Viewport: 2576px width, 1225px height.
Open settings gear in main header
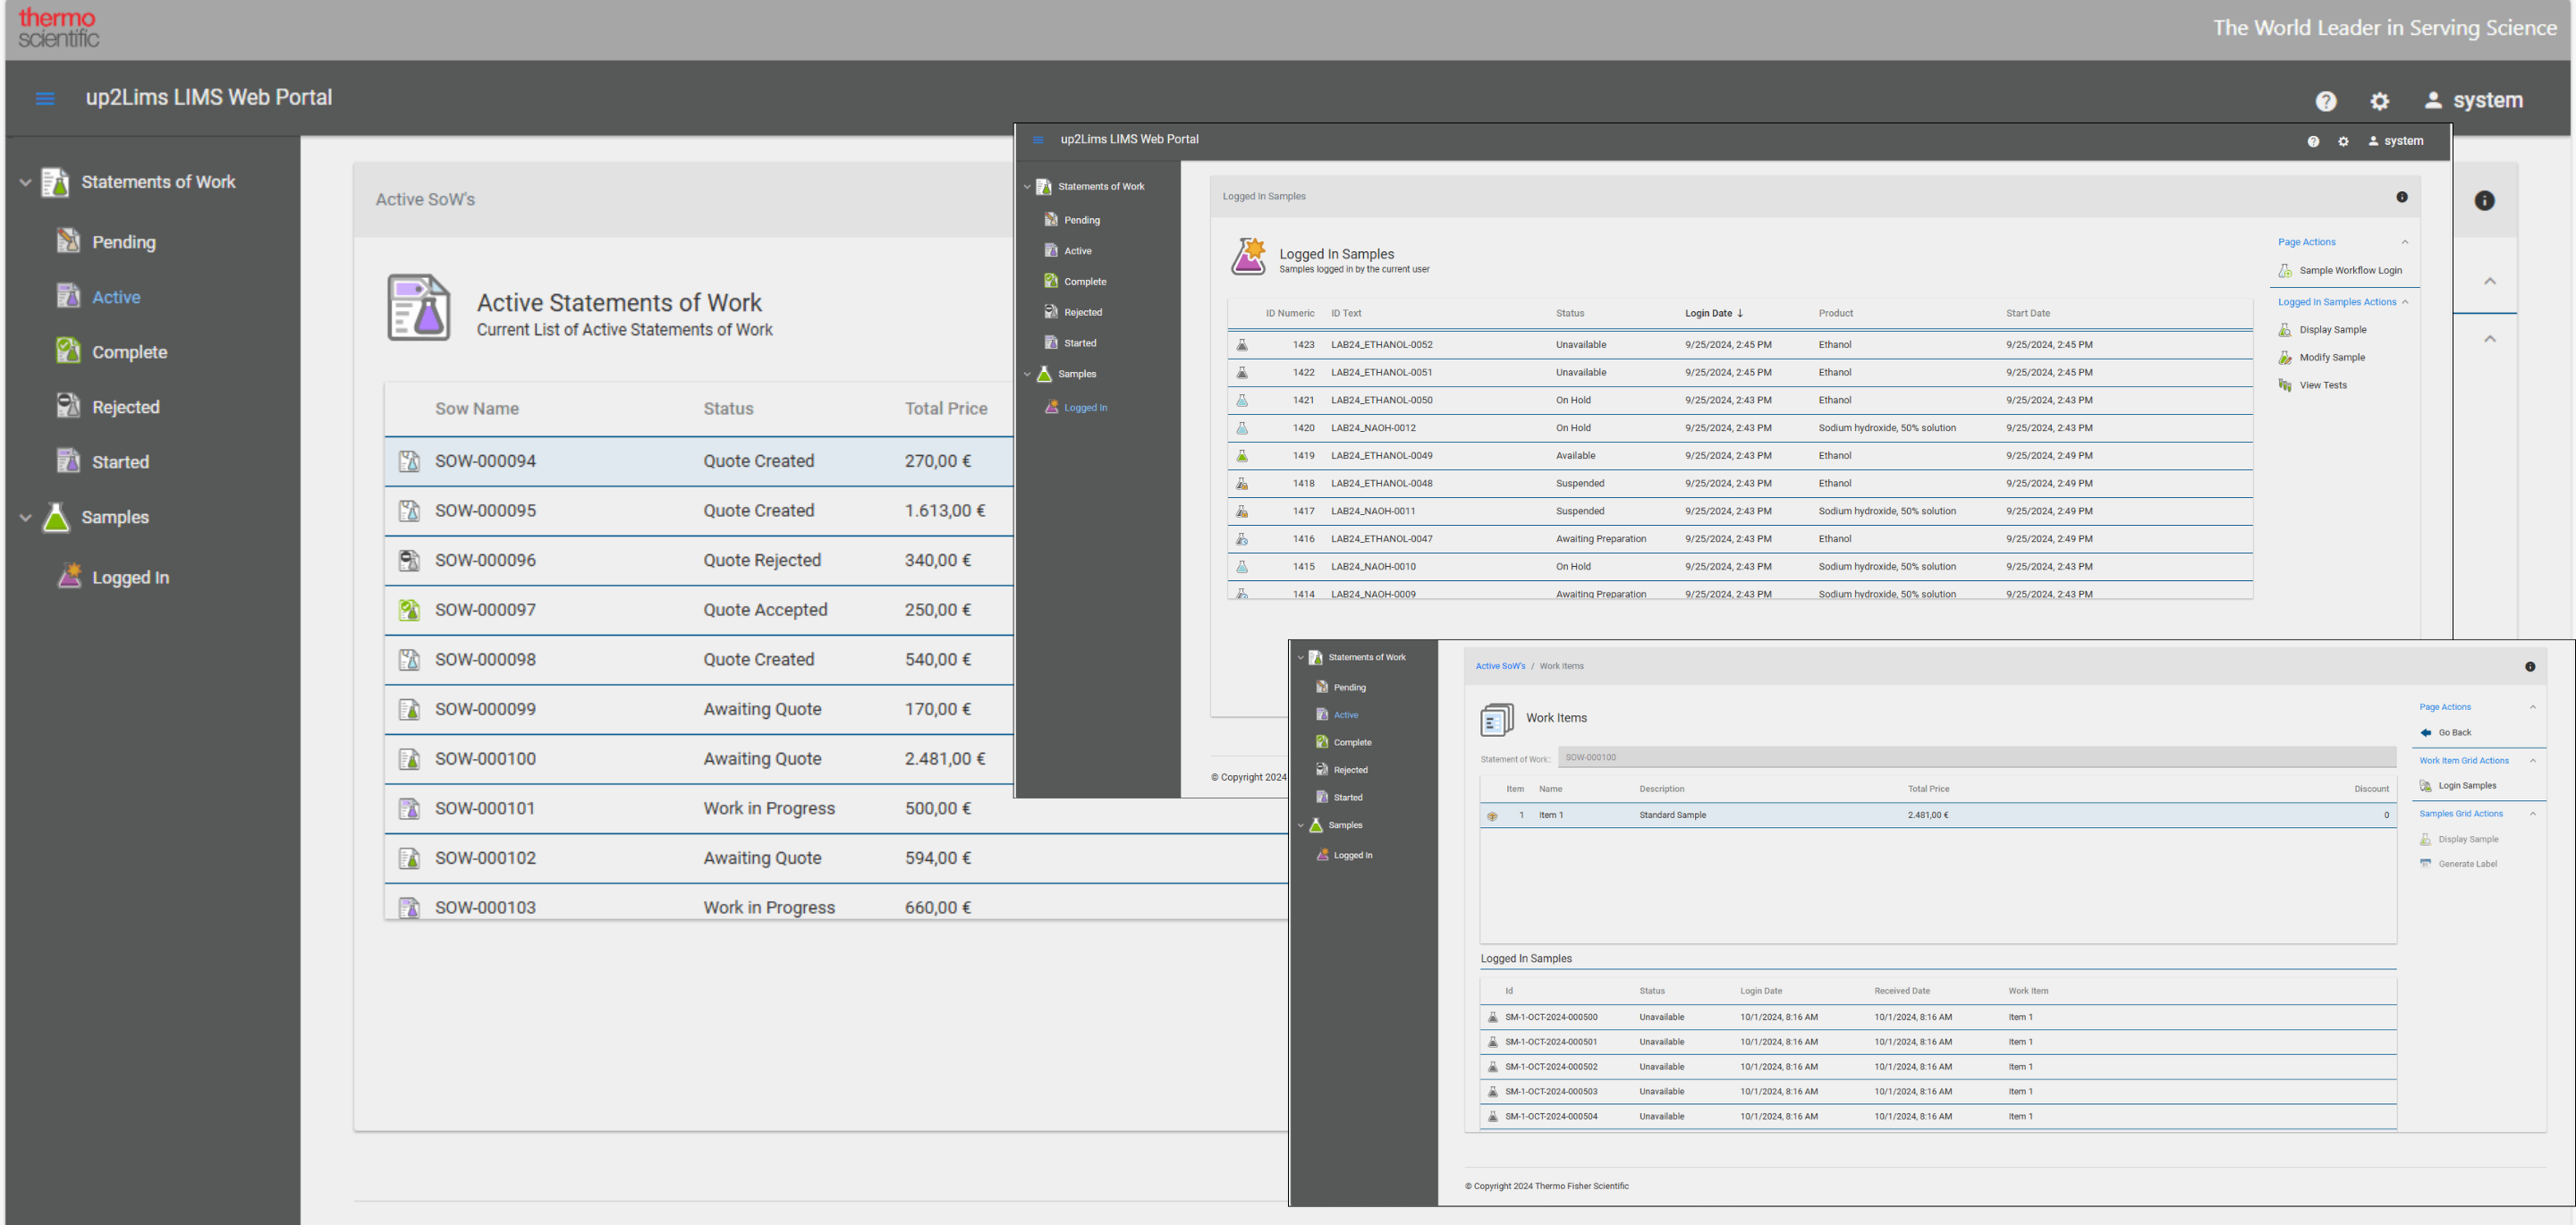pyautogui.click(x=2380, y=101)
